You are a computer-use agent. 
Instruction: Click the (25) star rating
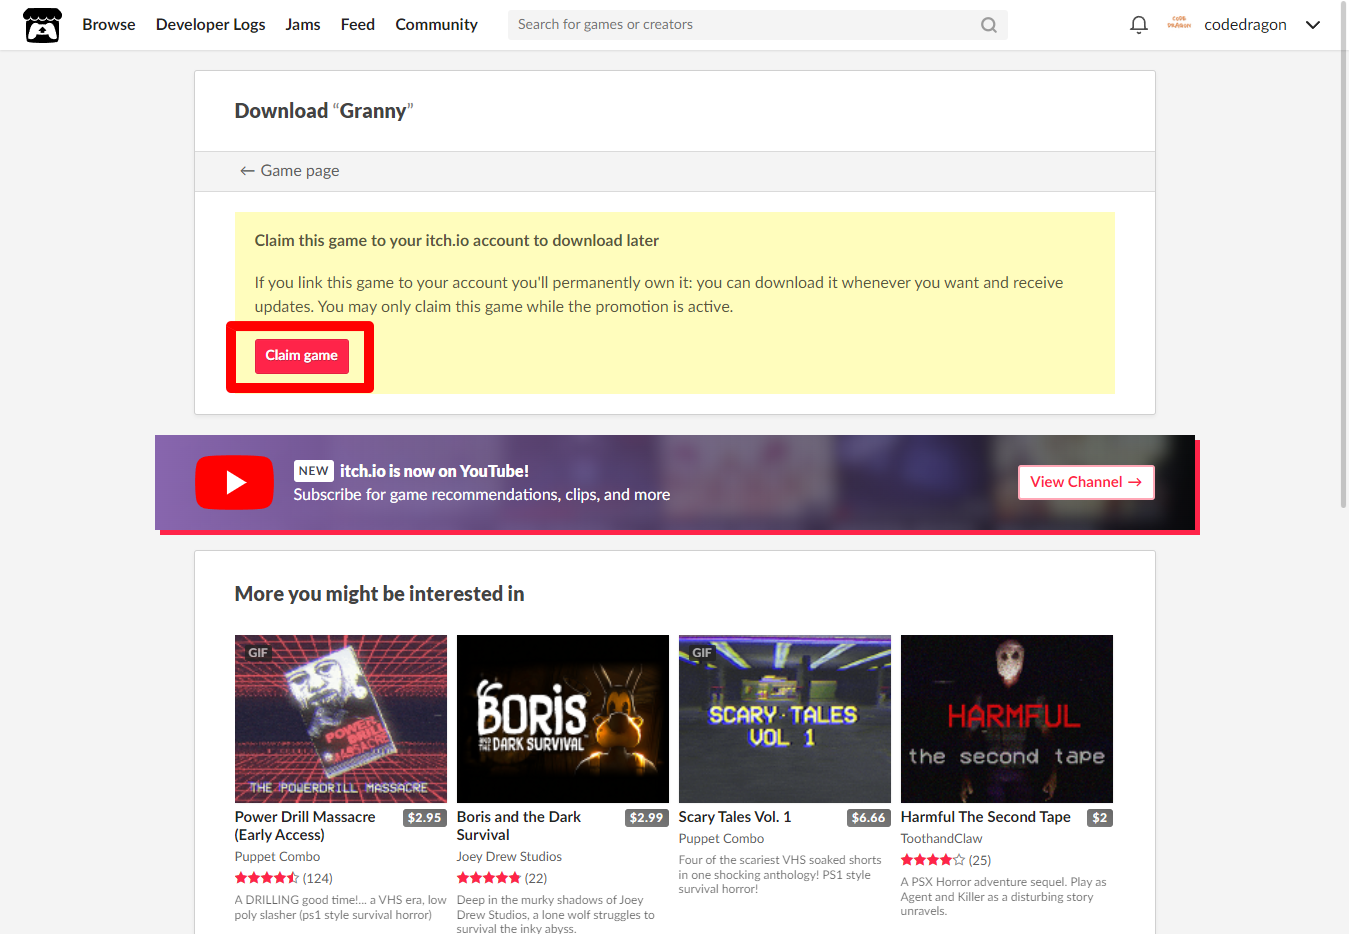click(946, 860)
